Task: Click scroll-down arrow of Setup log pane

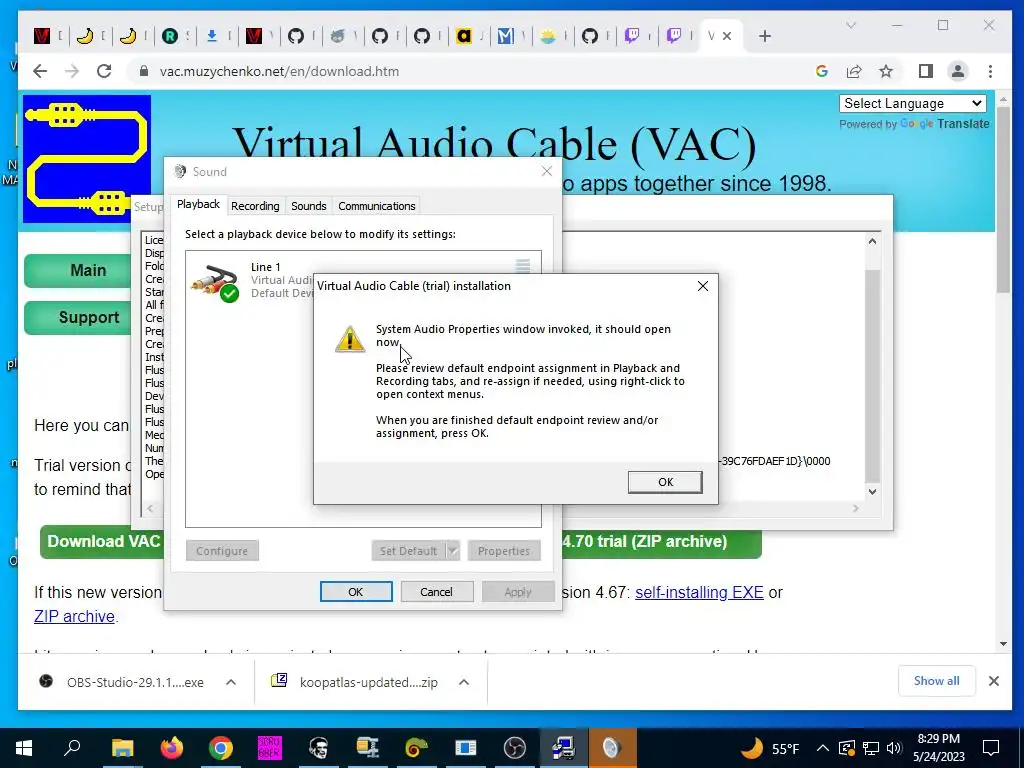Action: click(x=872, y=492)
